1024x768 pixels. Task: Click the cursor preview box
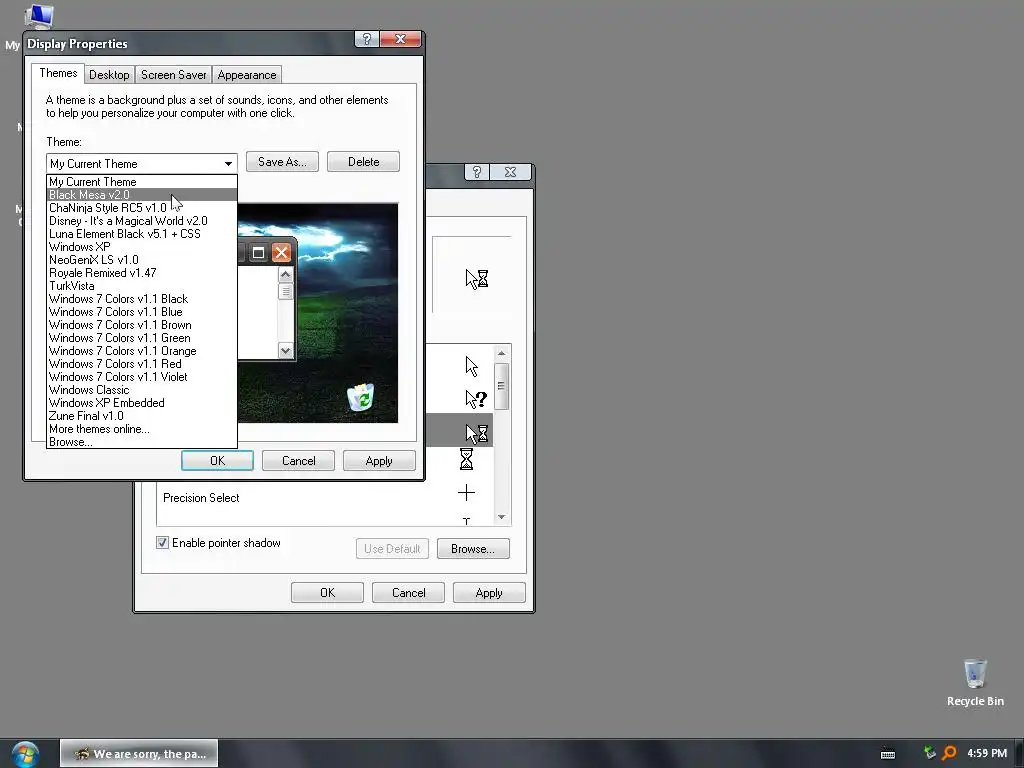coord(472,275)
